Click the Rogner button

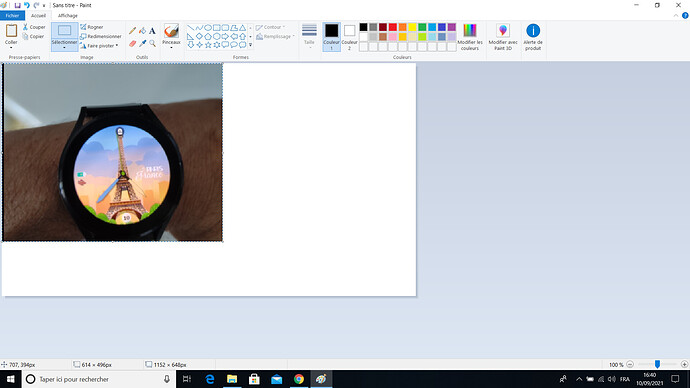pyautogui.click(x=92, y=27)
